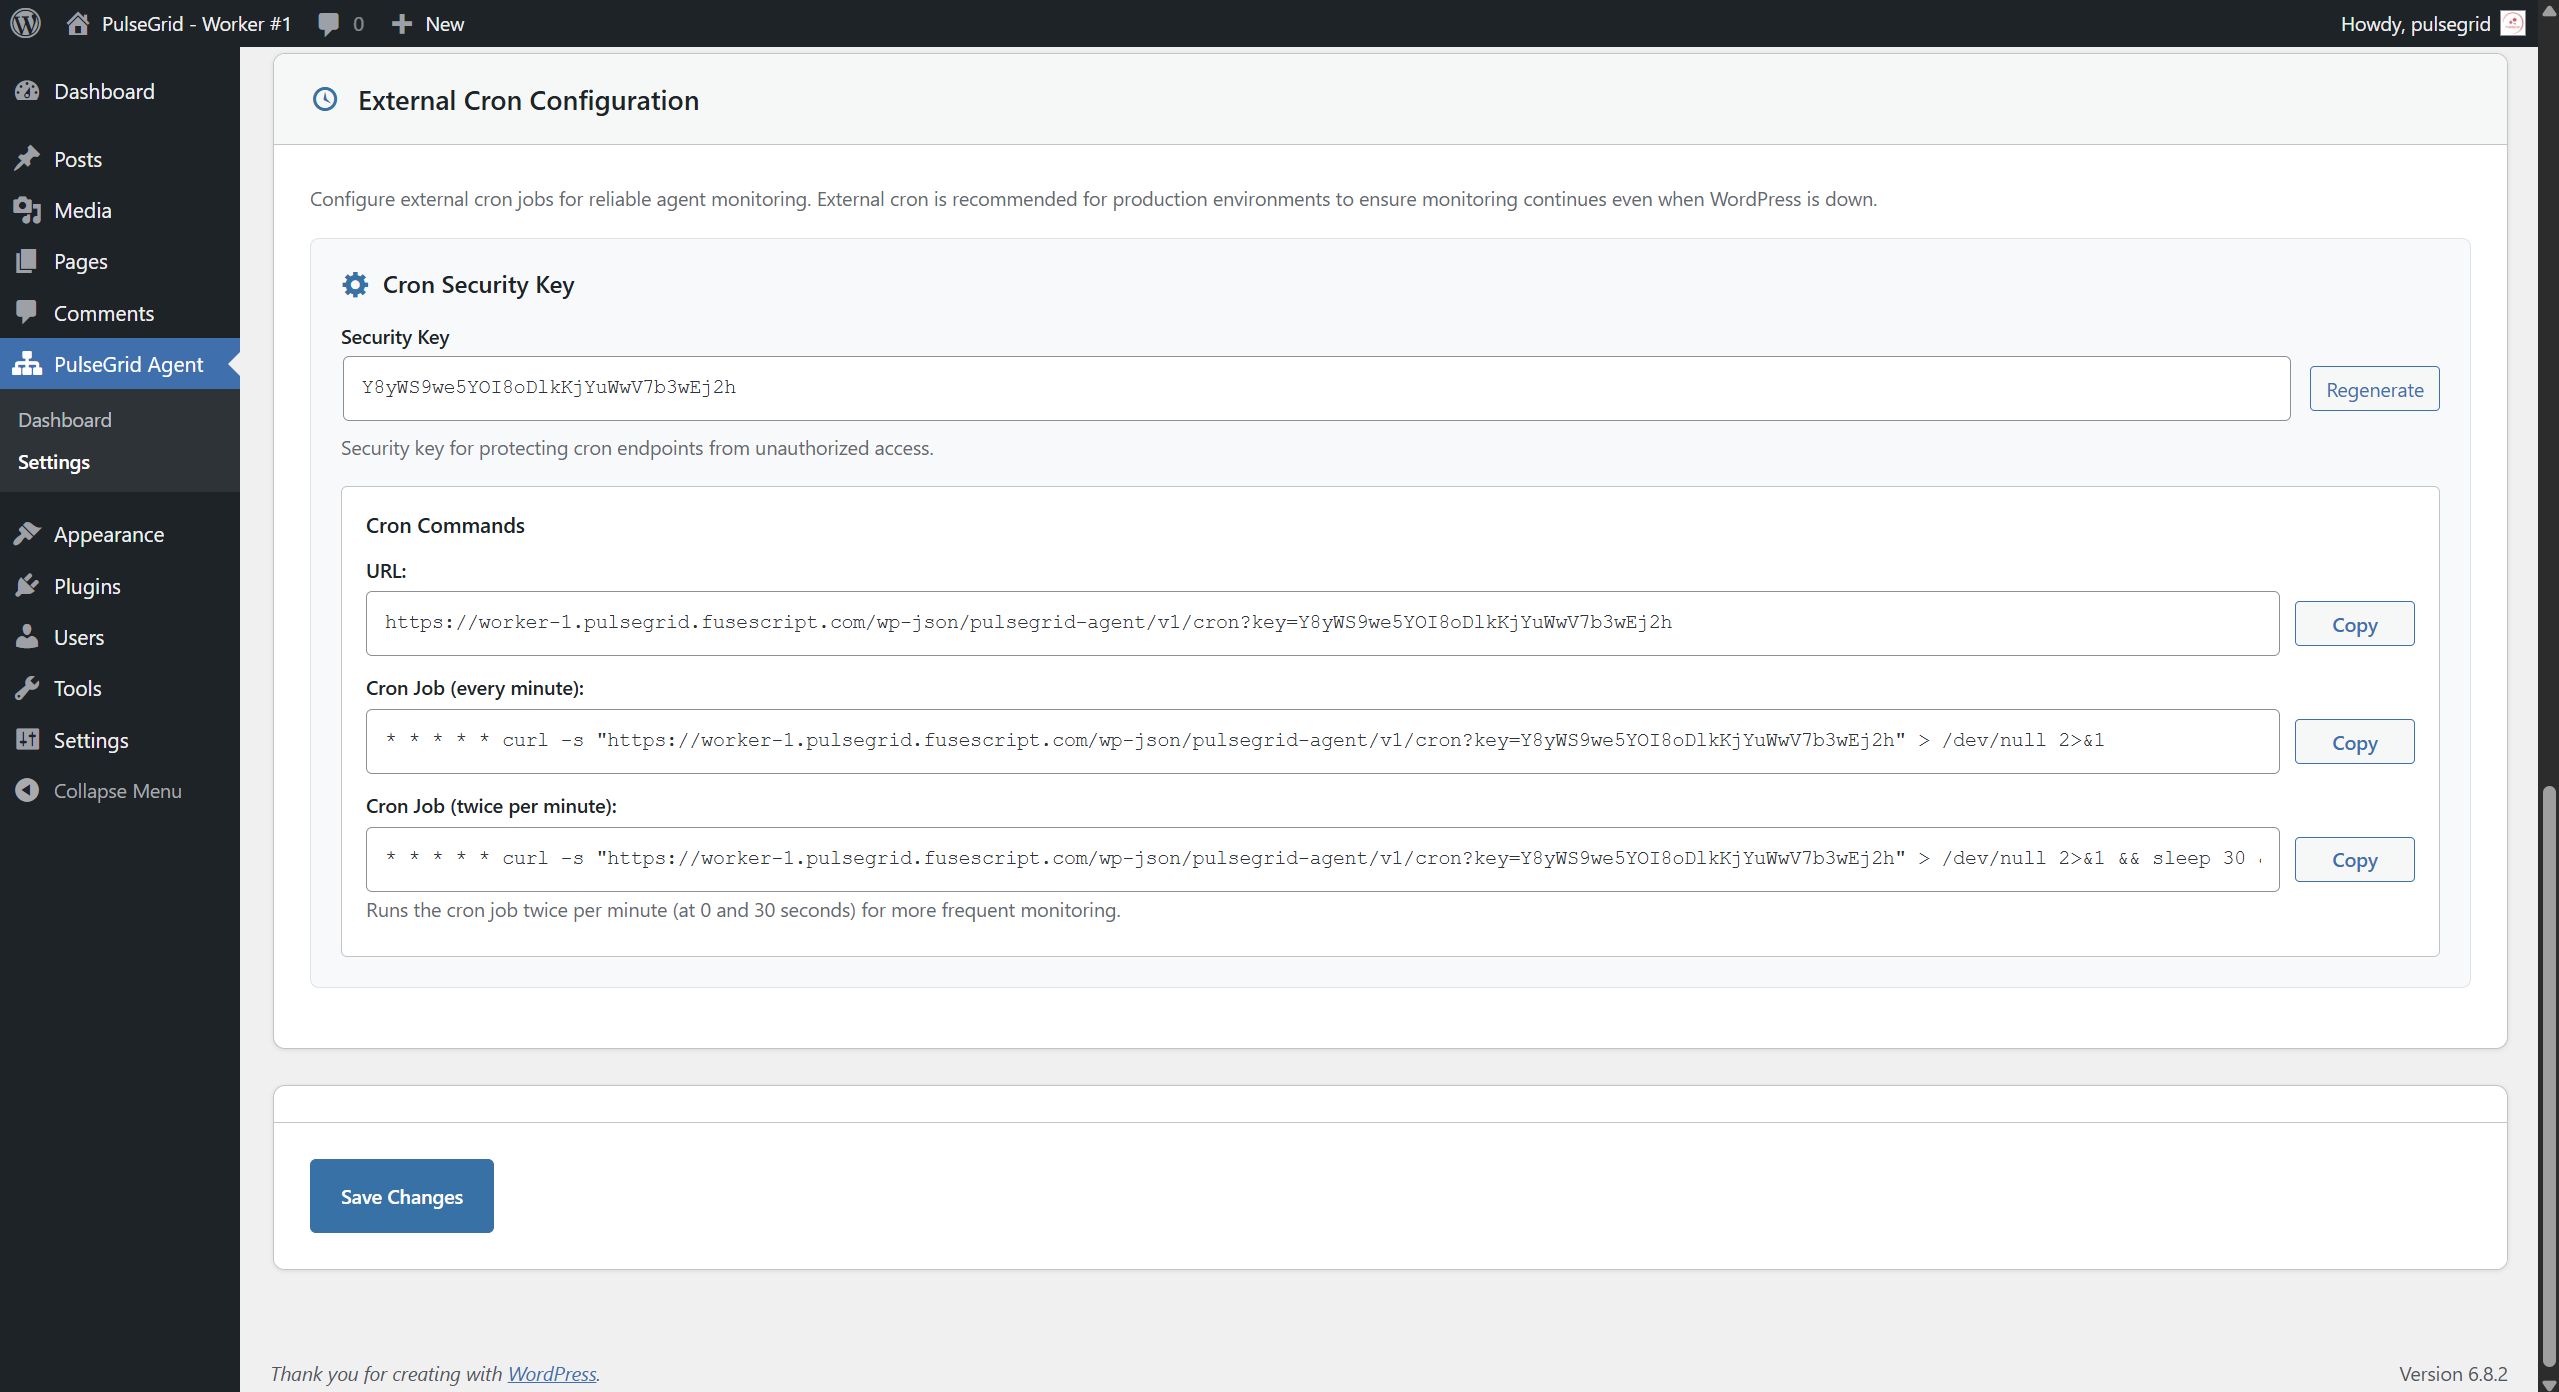Copy the every-minute cron job command
This screenshot has width=2559, height=1392.
(2353, 742)
